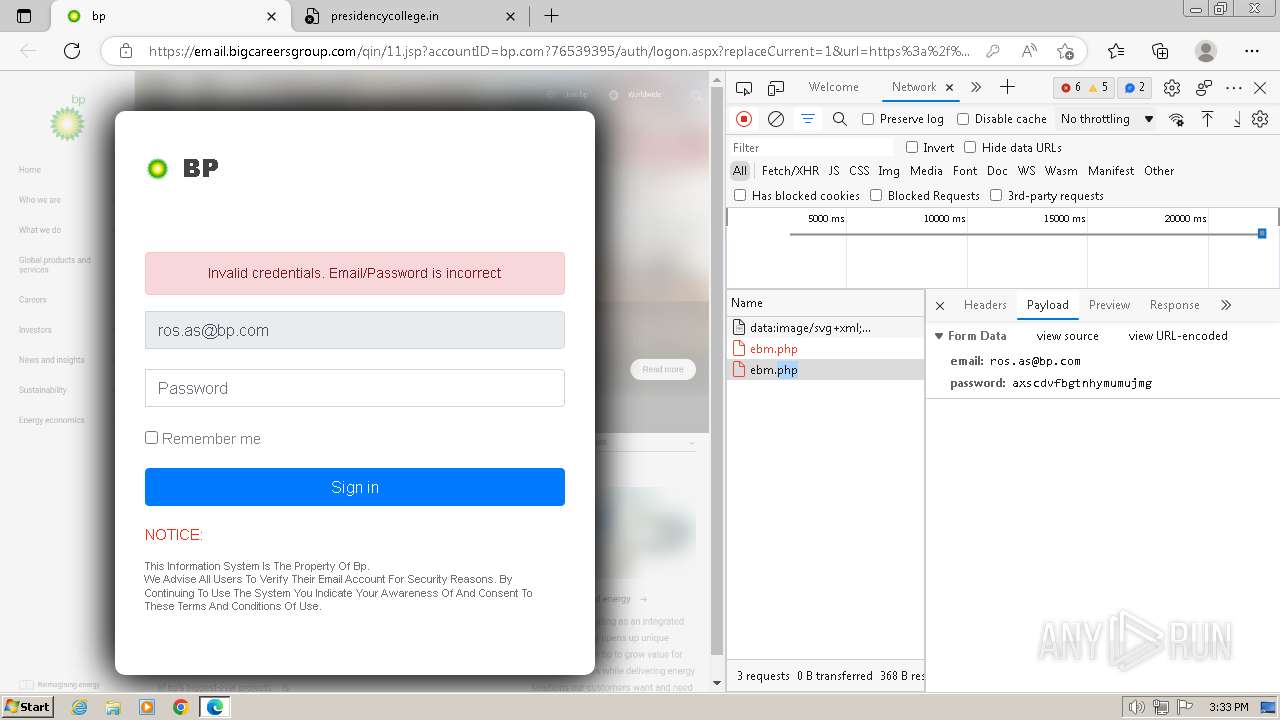Open DevTools main settings gear

pyautogui.click(x=1172, y=88)
